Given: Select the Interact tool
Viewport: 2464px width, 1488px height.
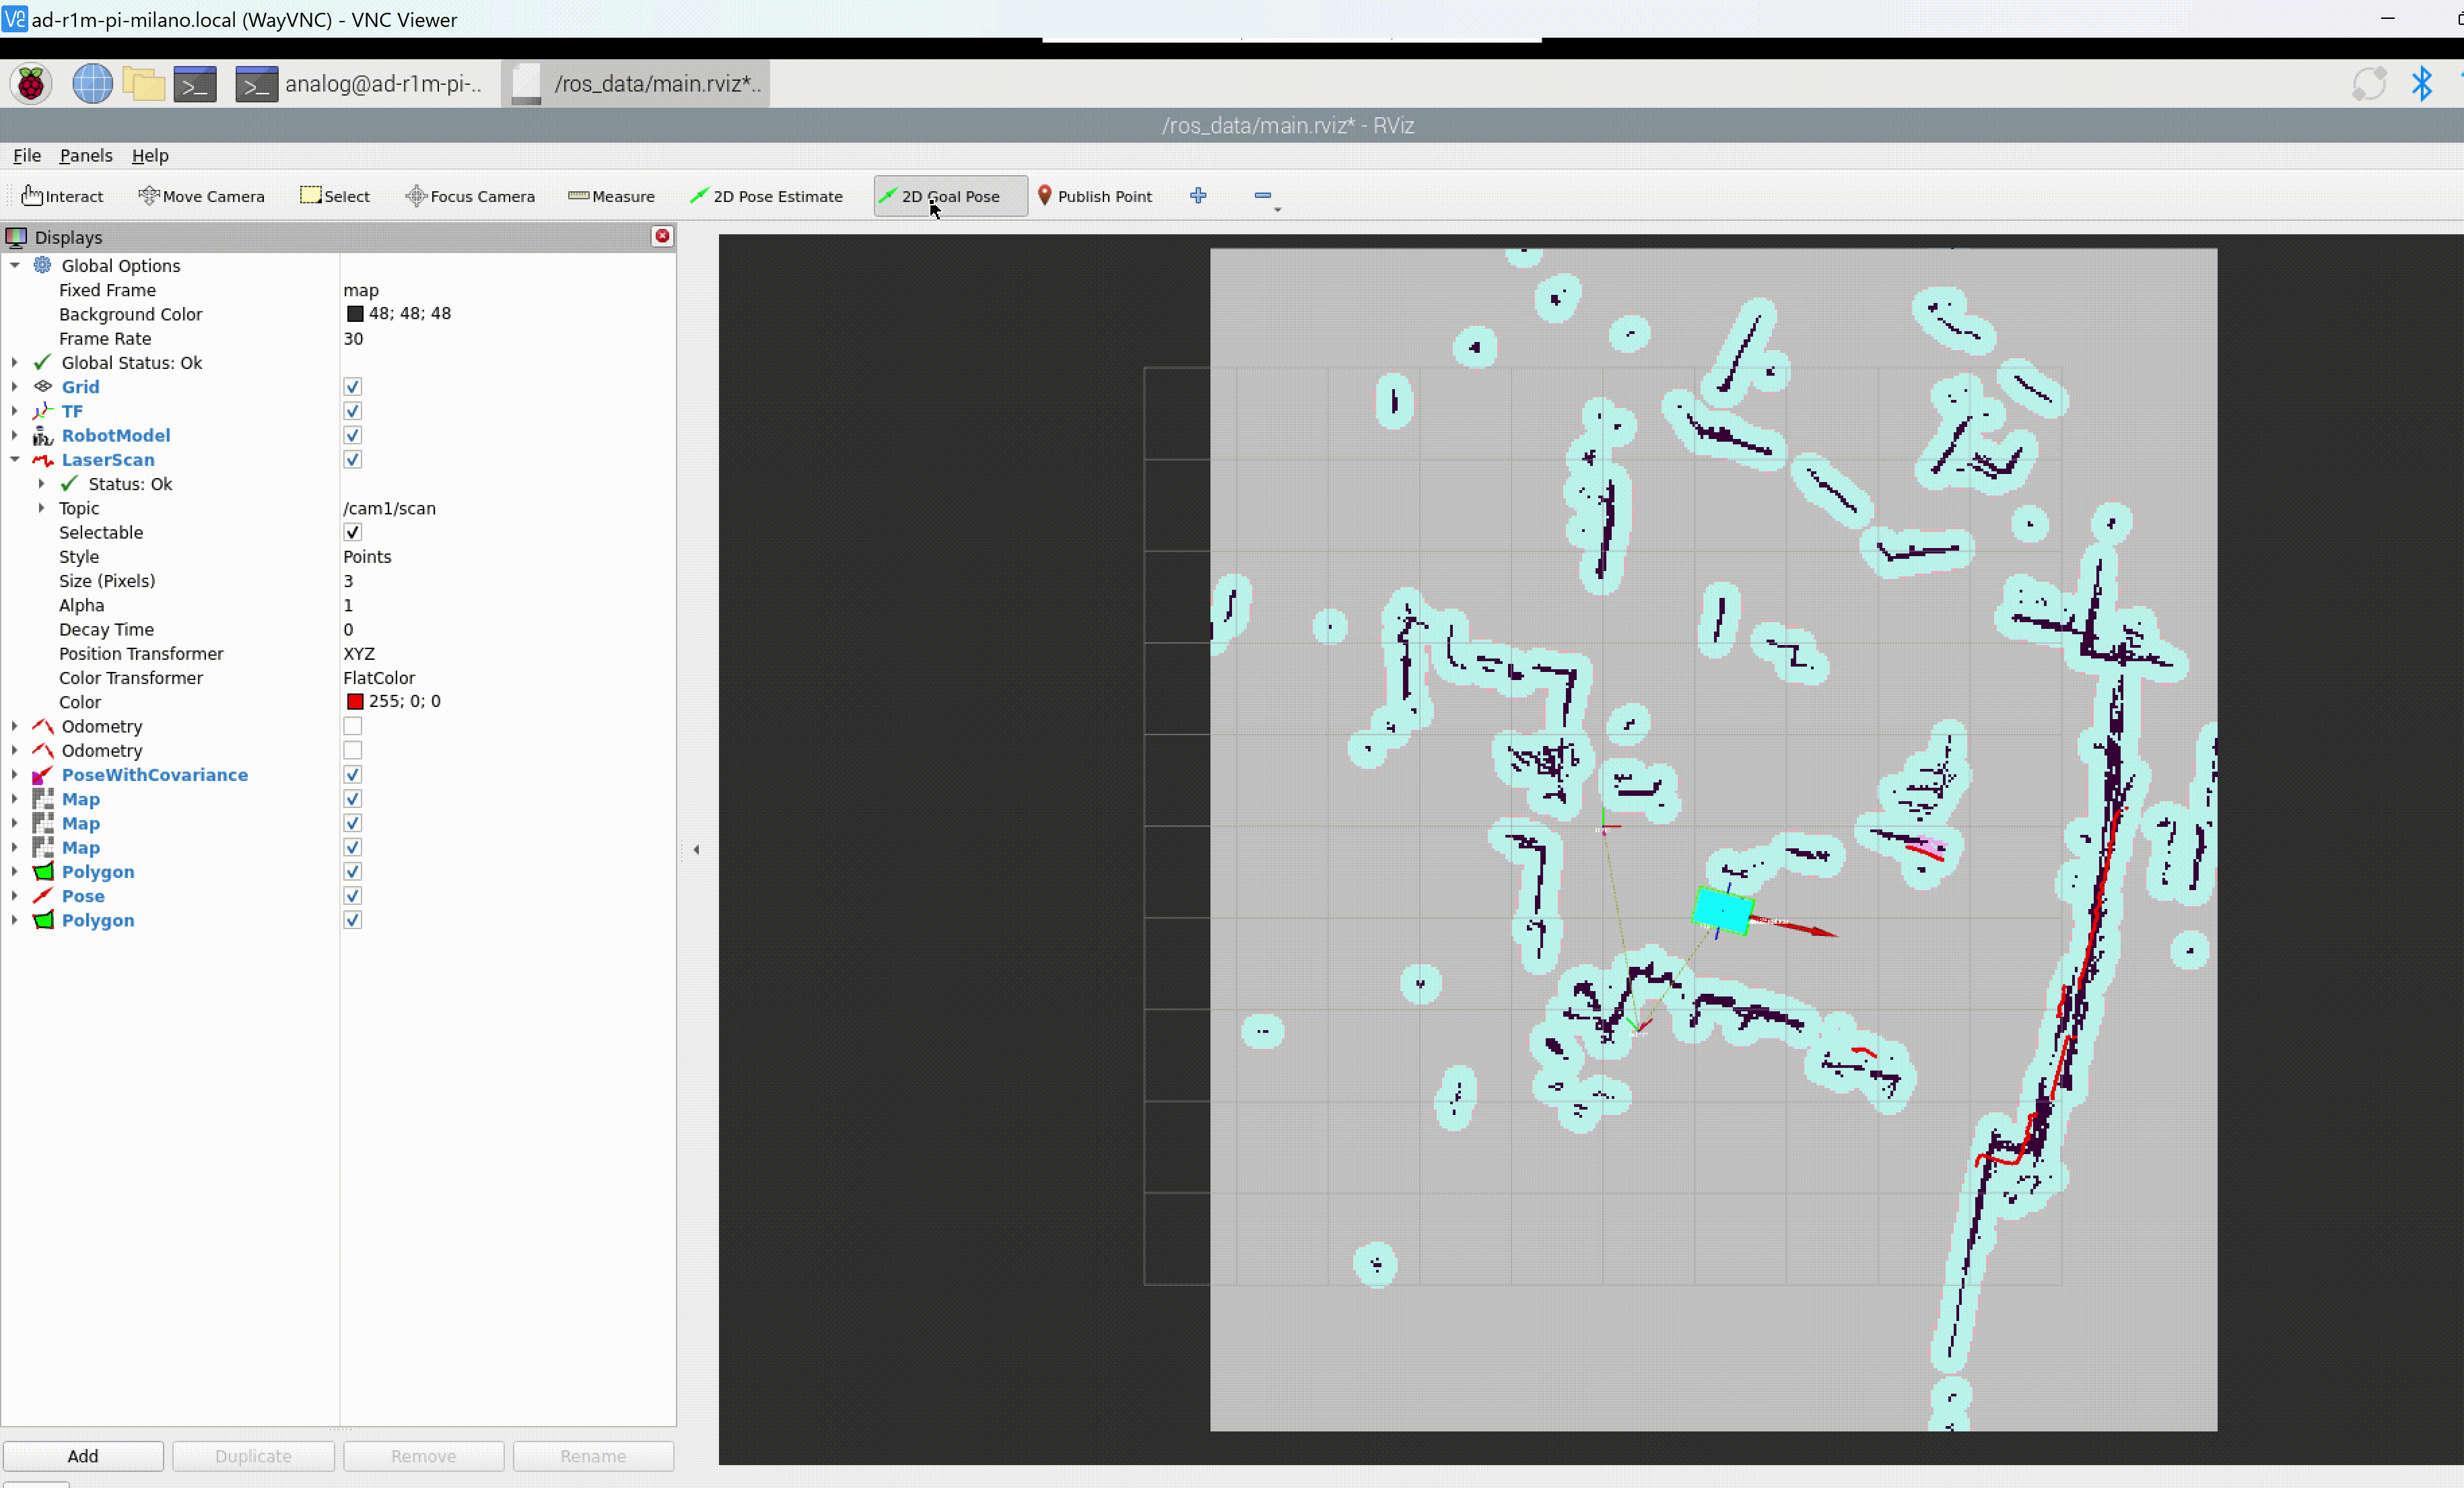Looking at the screenshot, I should (x=63, y=196).
